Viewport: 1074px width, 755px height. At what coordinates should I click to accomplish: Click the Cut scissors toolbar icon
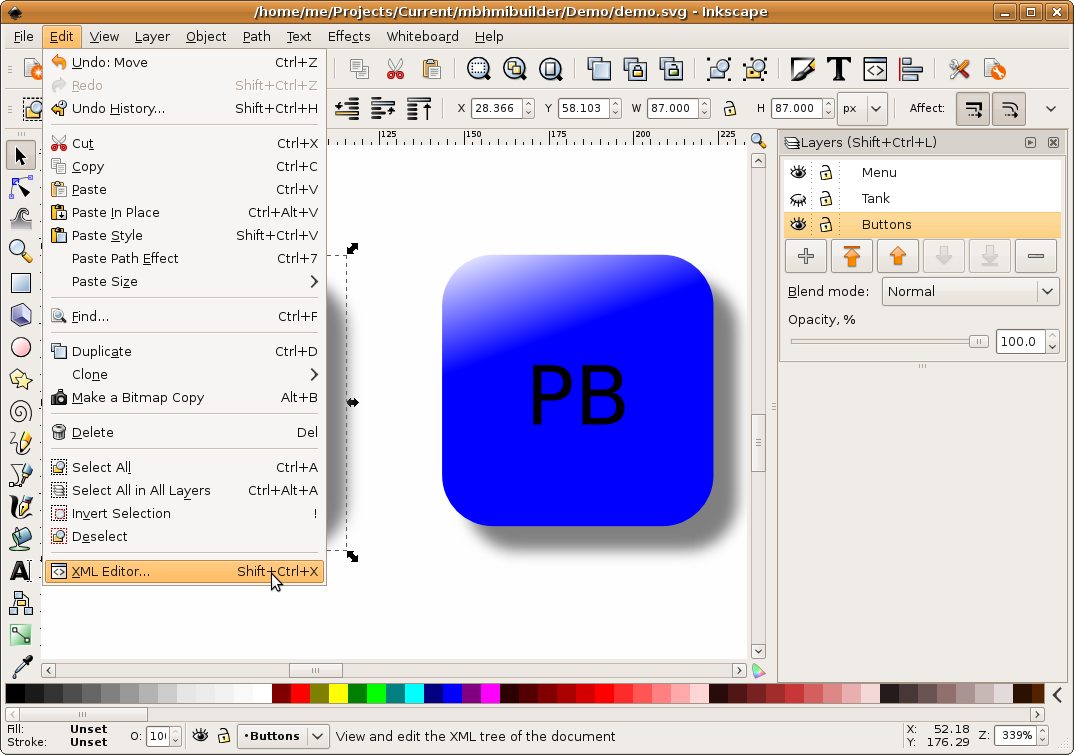[395, 69]
